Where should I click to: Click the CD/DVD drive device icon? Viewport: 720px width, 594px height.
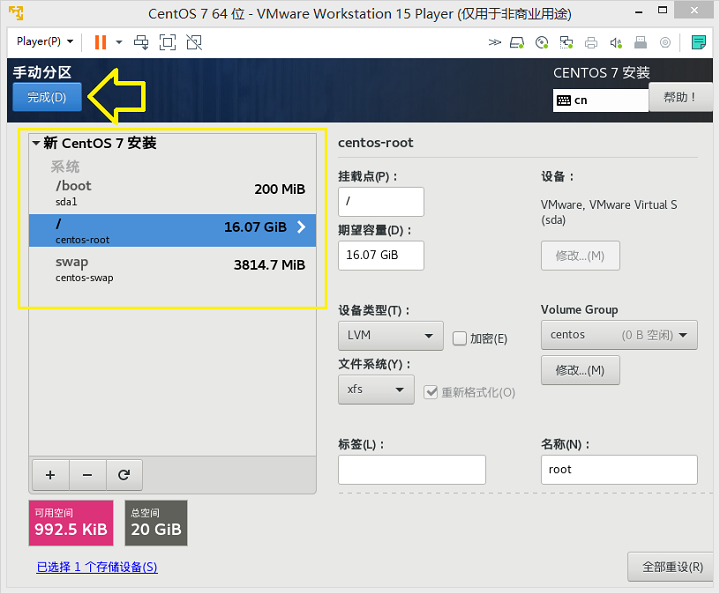[542, 43]
